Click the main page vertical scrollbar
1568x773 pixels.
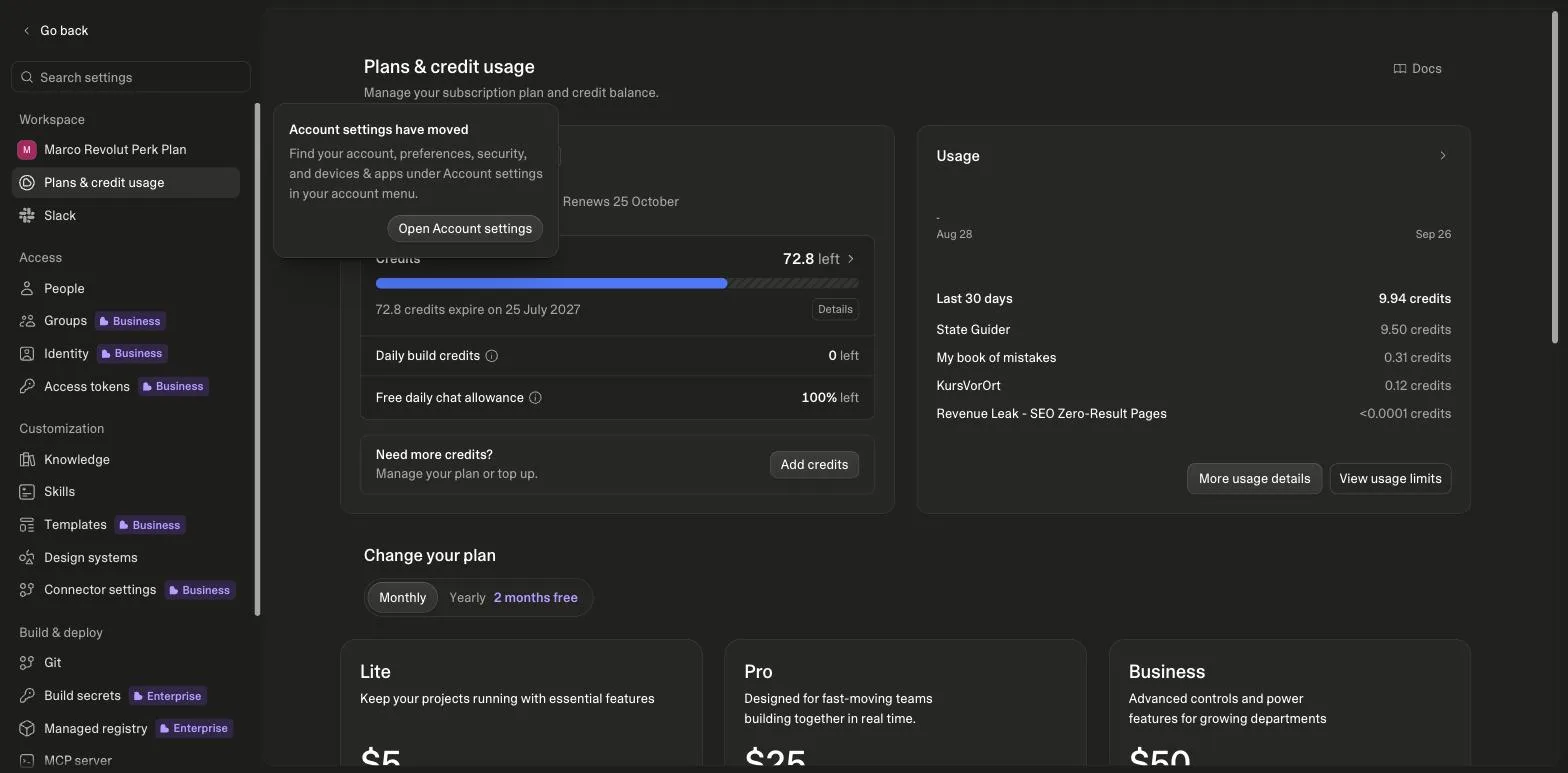(1554, 180)
